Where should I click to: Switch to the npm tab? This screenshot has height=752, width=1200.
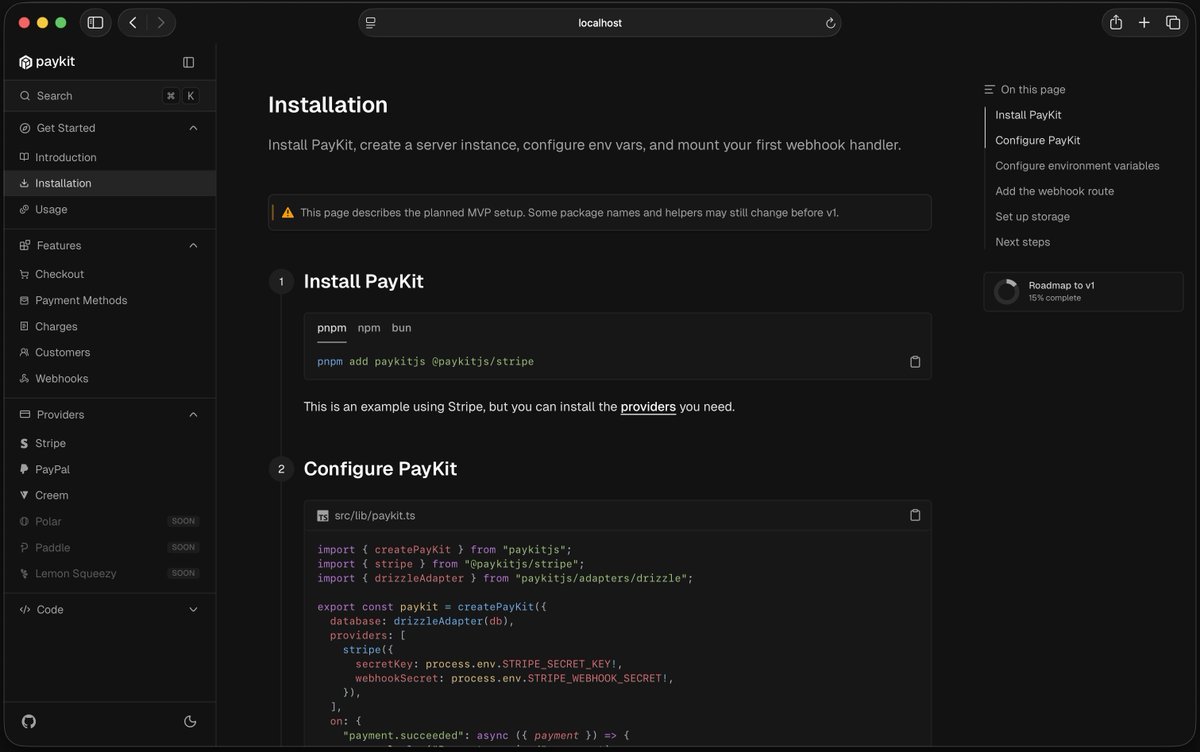[369, 328]
